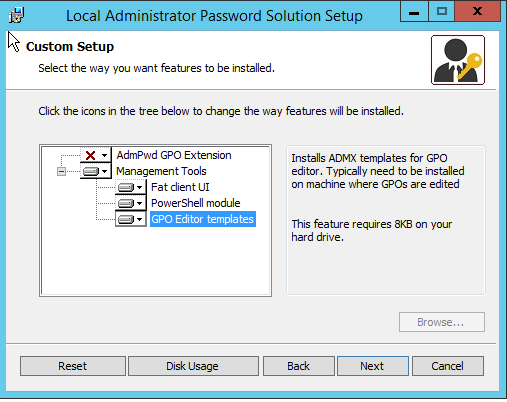
Task: Click the drive icon beside GPO Editor templates
Action: (x=126, y=219)
